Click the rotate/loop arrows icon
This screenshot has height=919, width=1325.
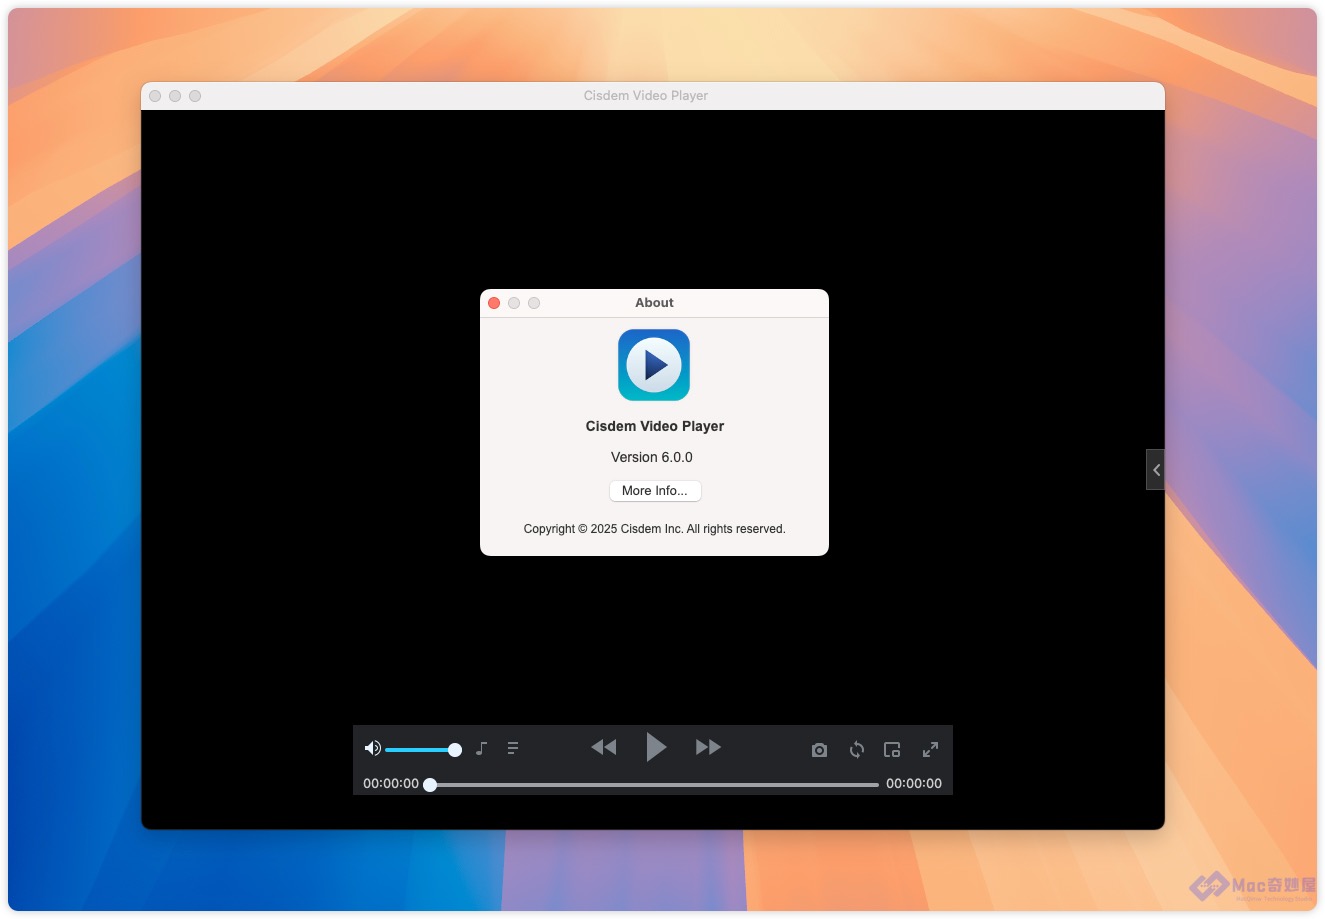click(x=857, y=749)
